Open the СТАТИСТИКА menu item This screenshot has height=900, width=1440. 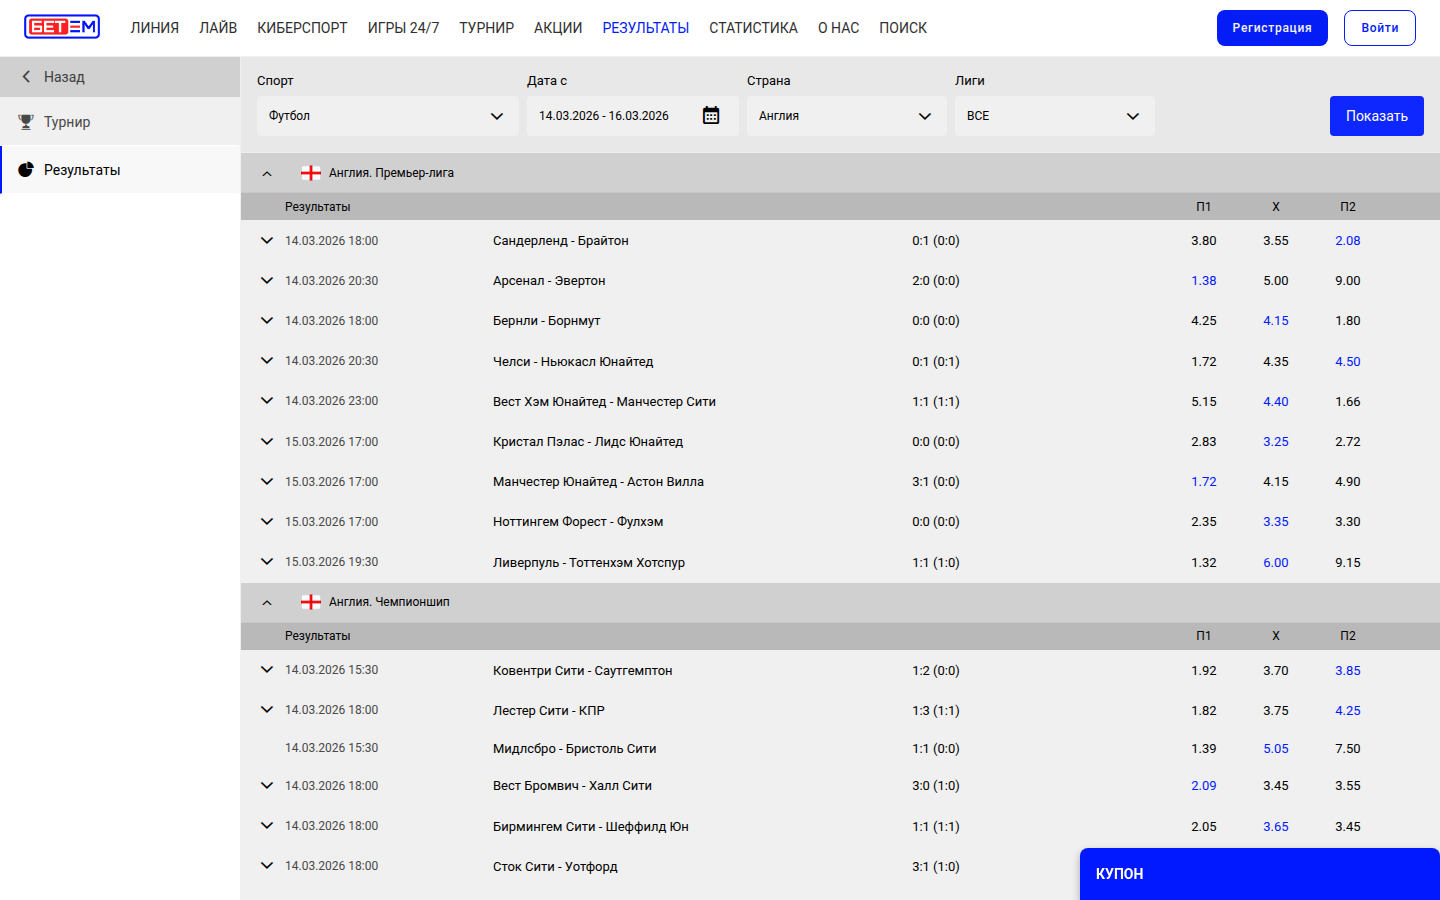753,28
